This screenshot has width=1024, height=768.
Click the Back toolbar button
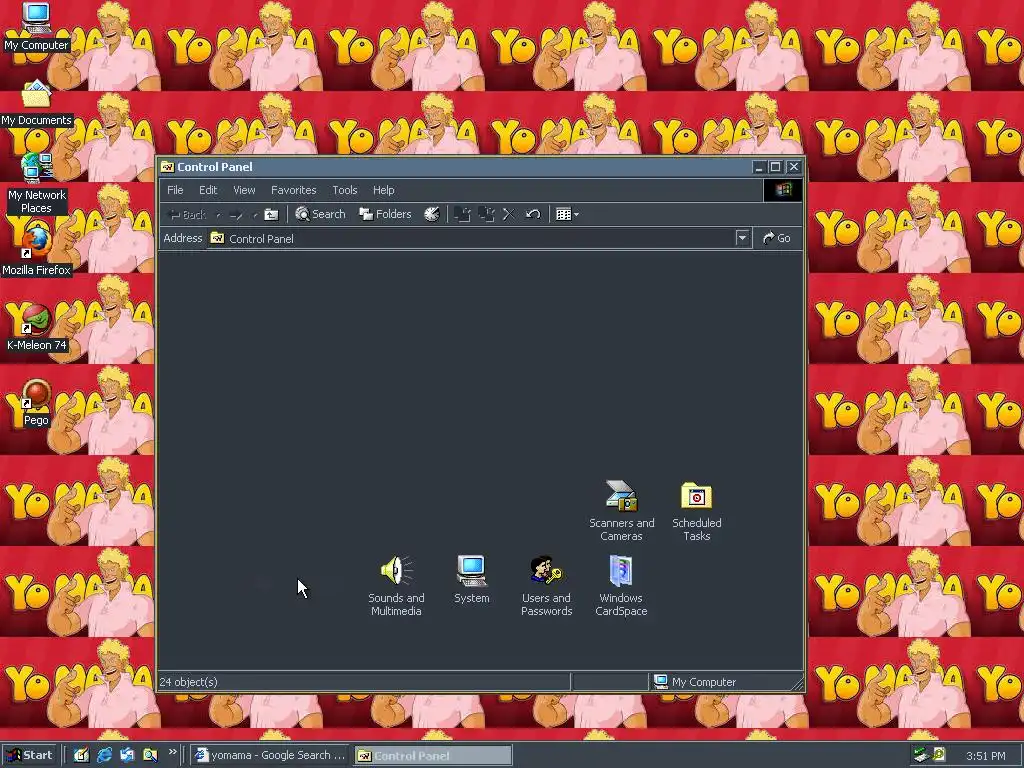pyautogui.click(x=187, y=214)
